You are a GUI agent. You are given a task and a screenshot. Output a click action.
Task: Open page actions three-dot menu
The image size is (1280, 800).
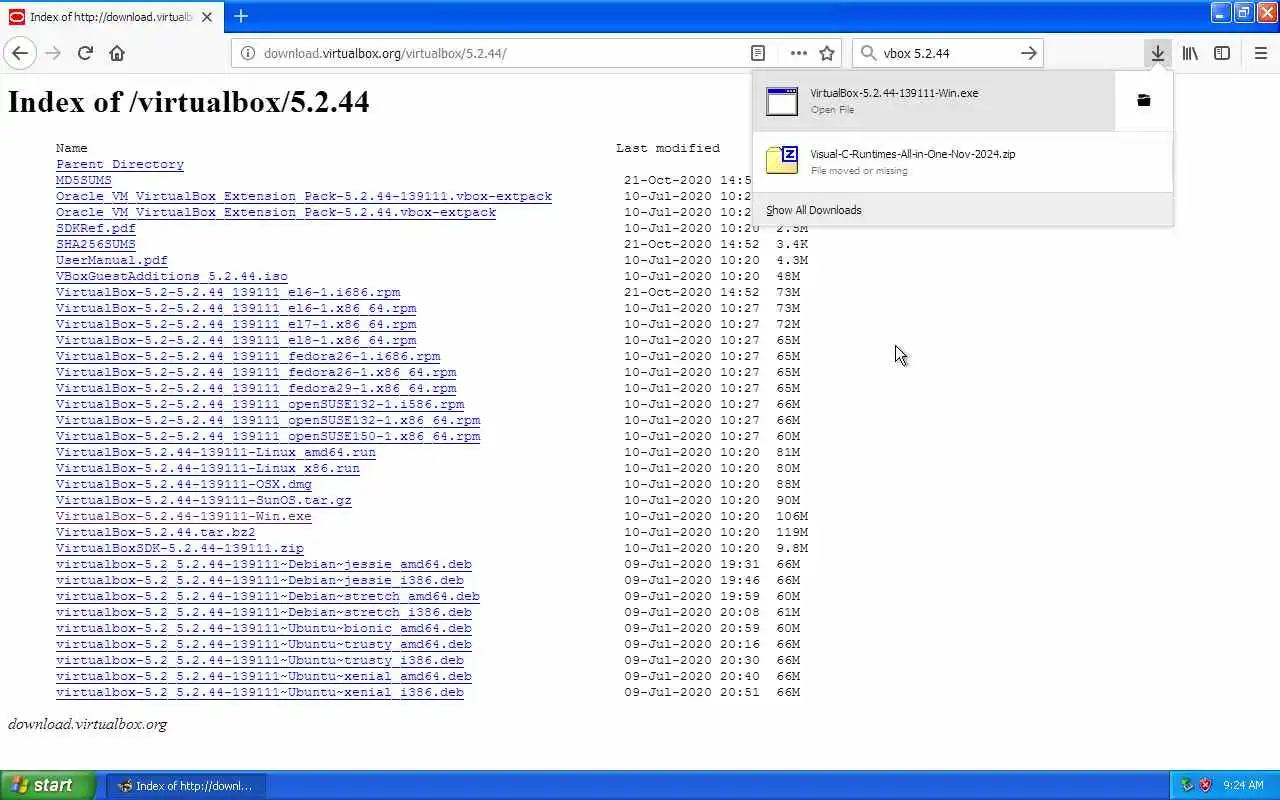[798, 53]
